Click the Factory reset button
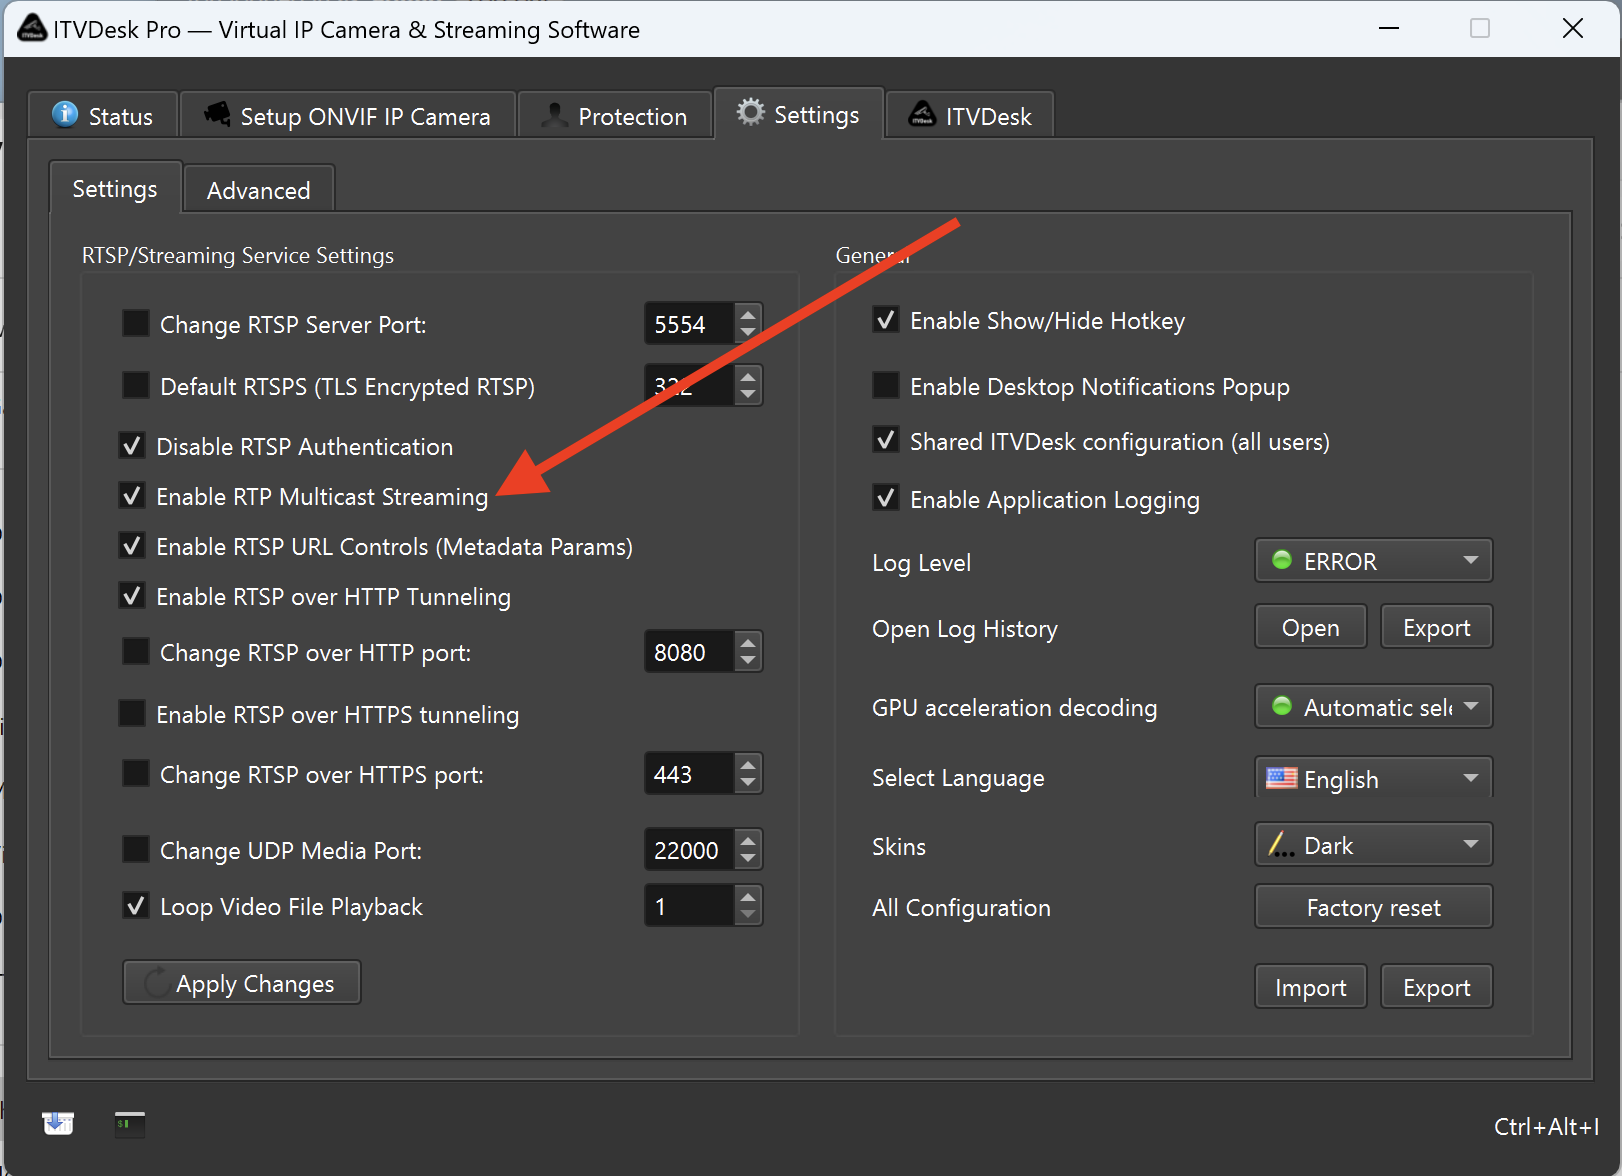Image resolution: width=1622 pixels, height=1176 pixels. 1373,908
